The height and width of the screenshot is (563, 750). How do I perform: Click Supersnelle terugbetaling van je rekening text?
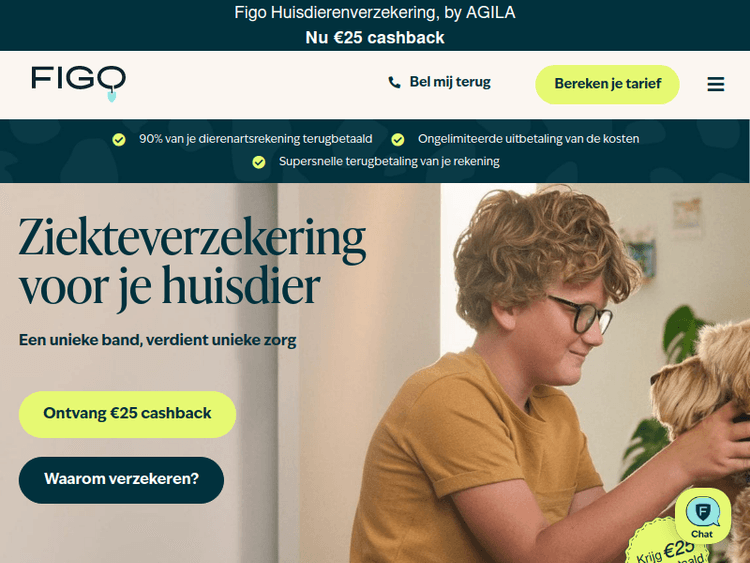click(x=389, y=161)
